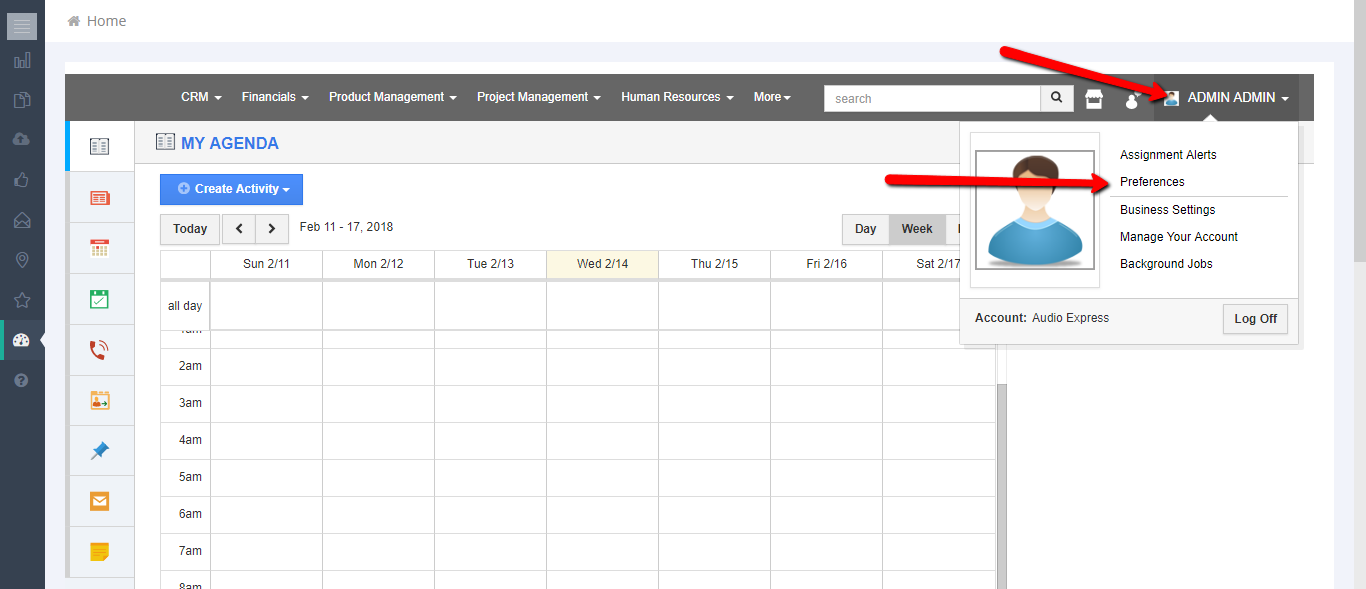
Task: Open the blue pushpin icon in agenda sidebar
Action: (99, 451)
